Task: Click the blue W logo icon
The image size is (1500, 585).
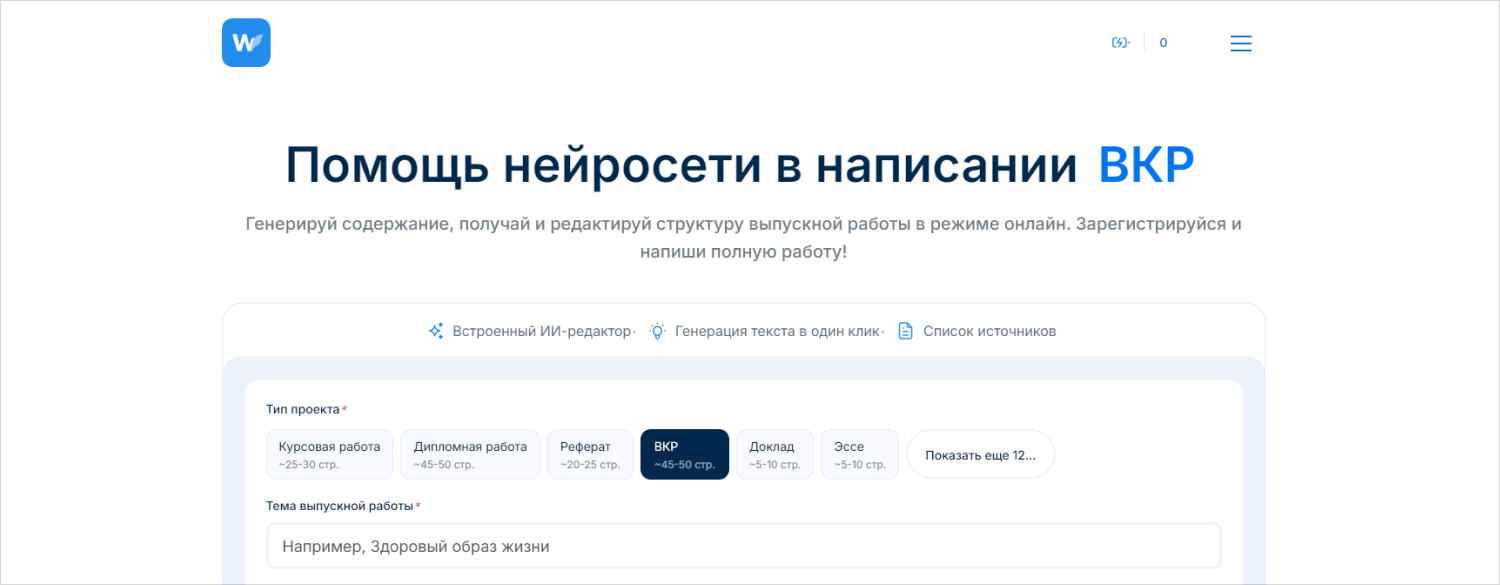Action: (246, 43)
